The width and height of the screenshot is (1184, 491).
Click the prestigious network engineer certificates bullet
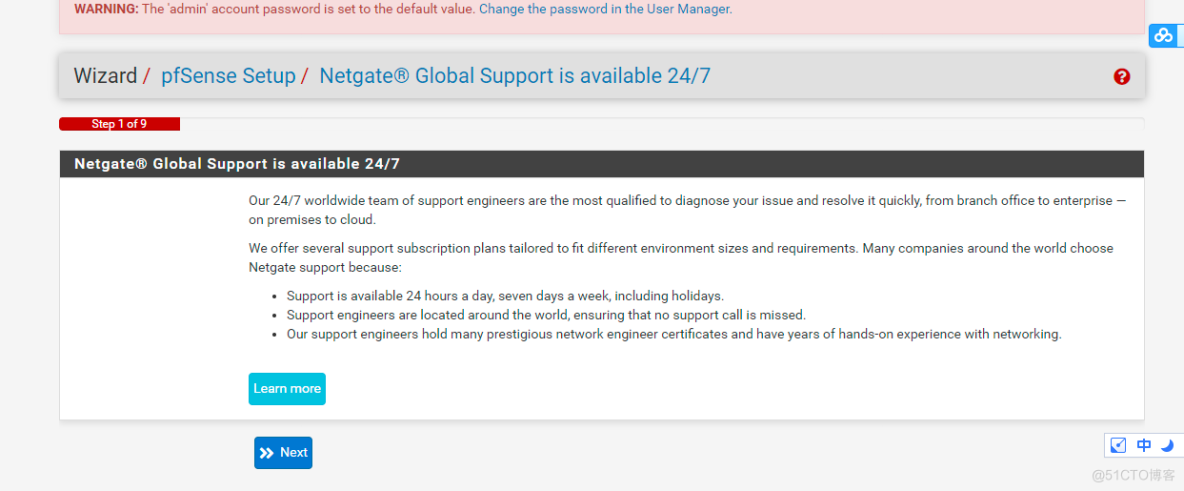point(674,335)
